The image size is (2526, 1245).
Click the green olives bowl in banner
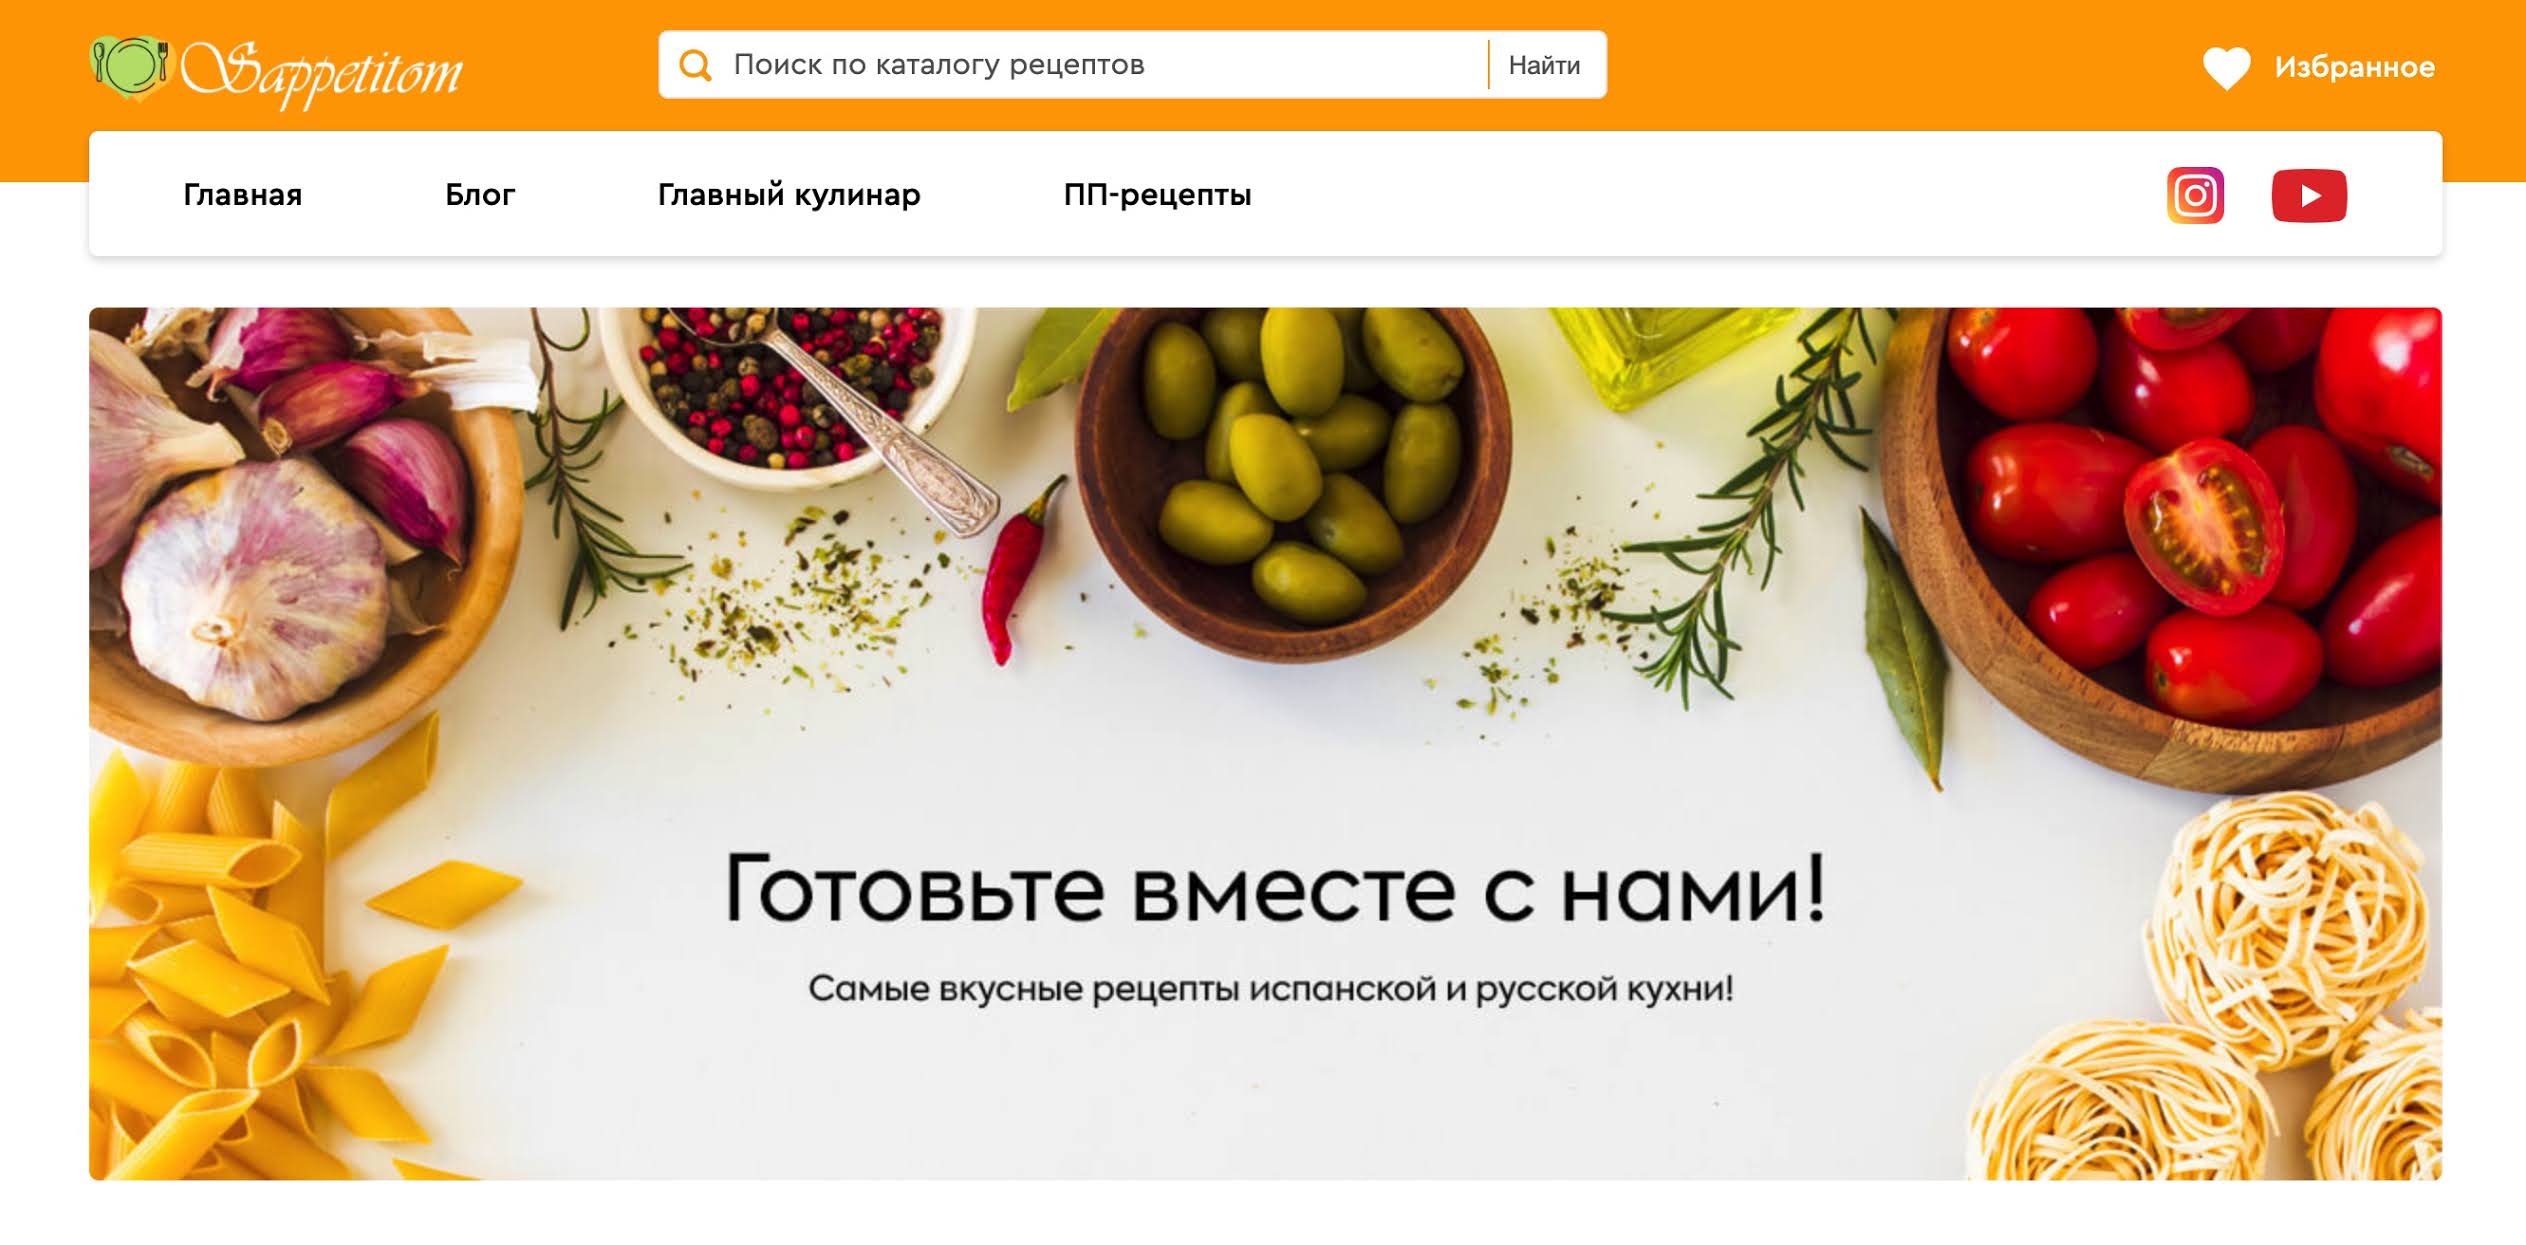pyautogui.click(x=1294, y=480)
